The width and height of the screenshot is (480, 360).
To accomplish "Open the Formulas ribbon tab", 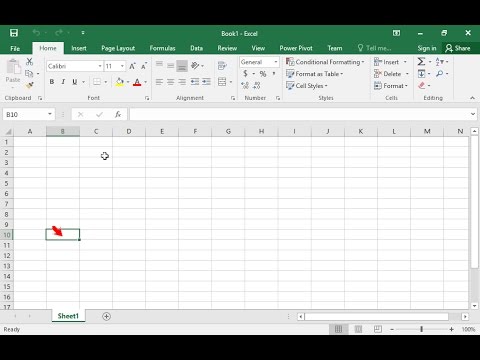I will click(x=162, y=48).
